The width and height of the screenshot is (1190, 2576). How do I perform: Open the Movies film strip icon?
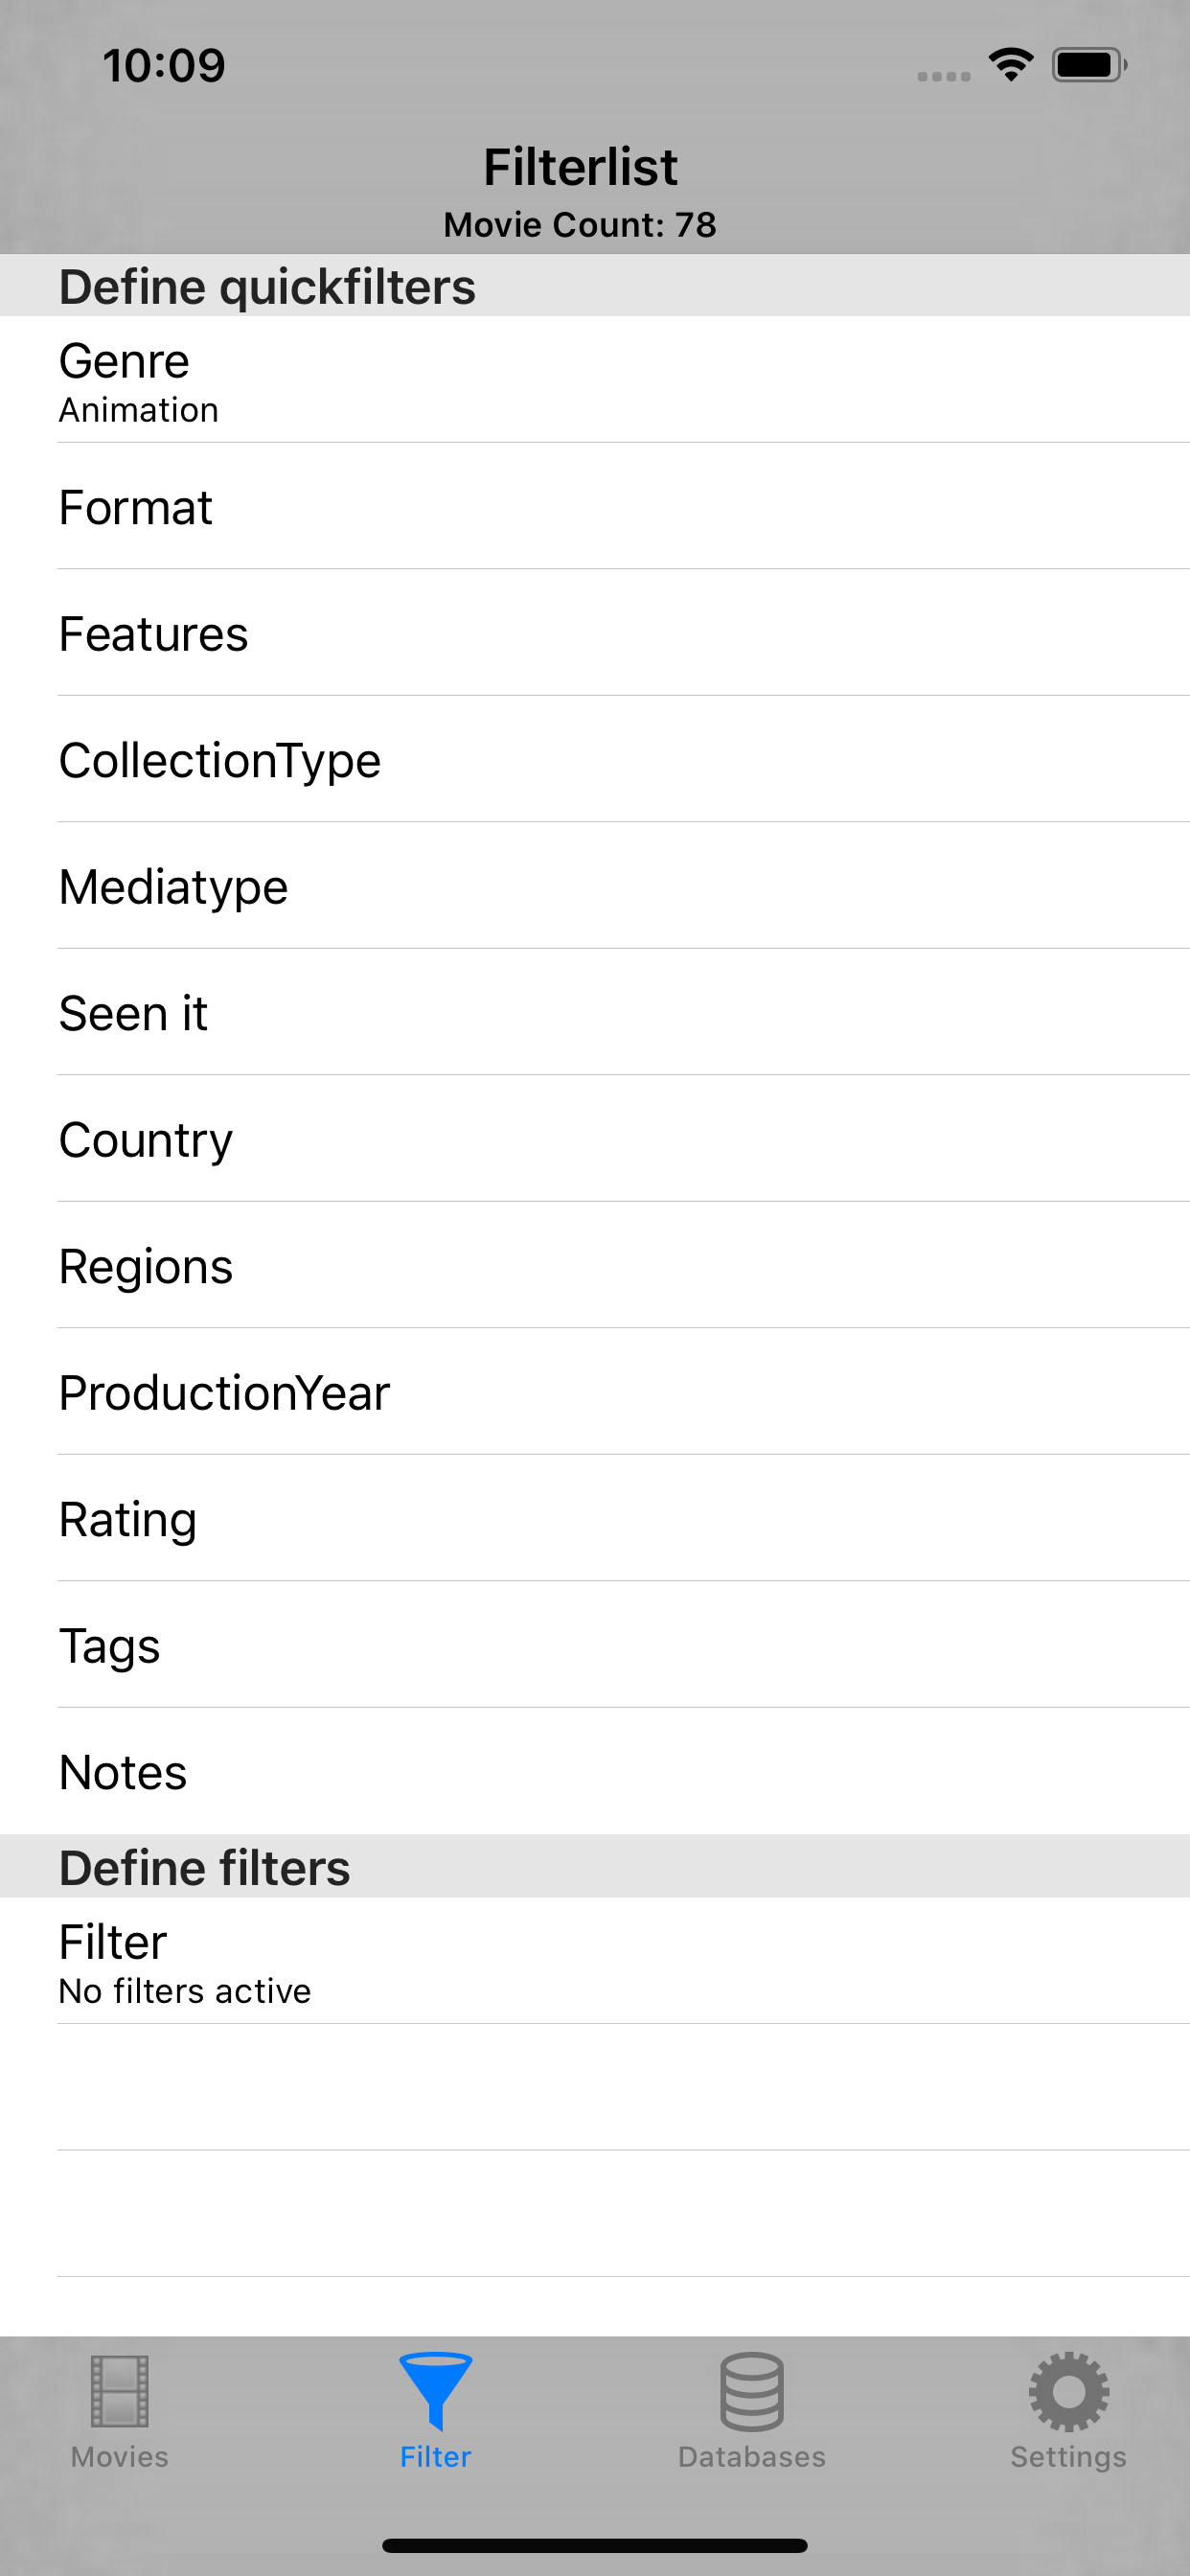119,2391
